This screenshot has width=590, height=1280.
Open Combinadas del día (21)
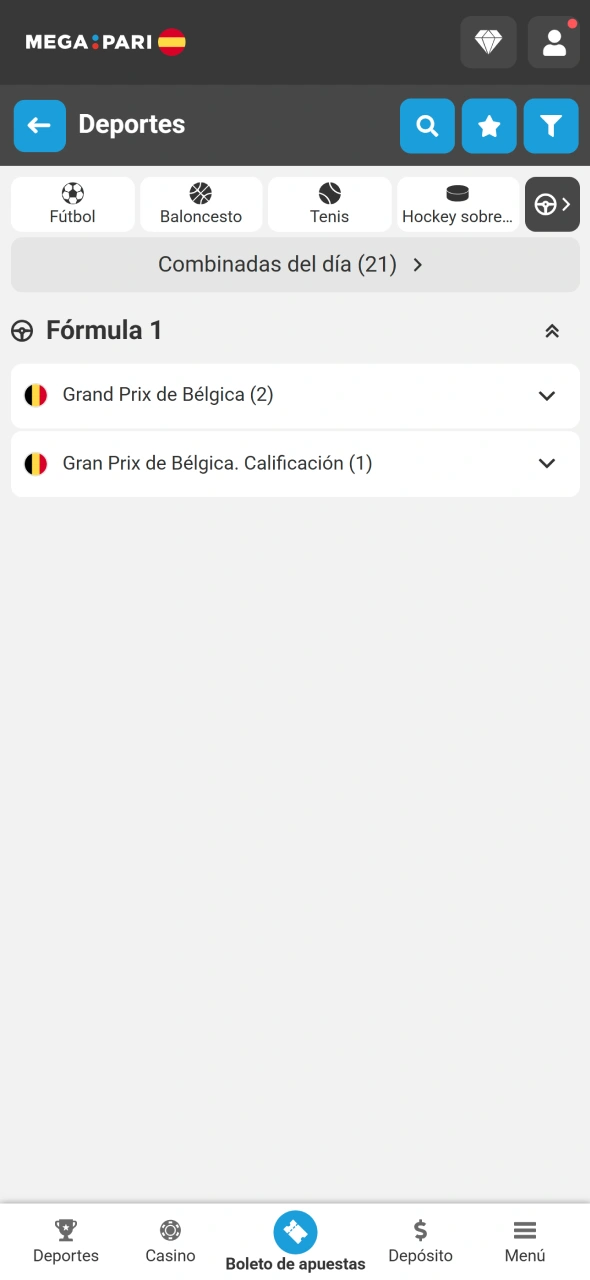(295, 265)
